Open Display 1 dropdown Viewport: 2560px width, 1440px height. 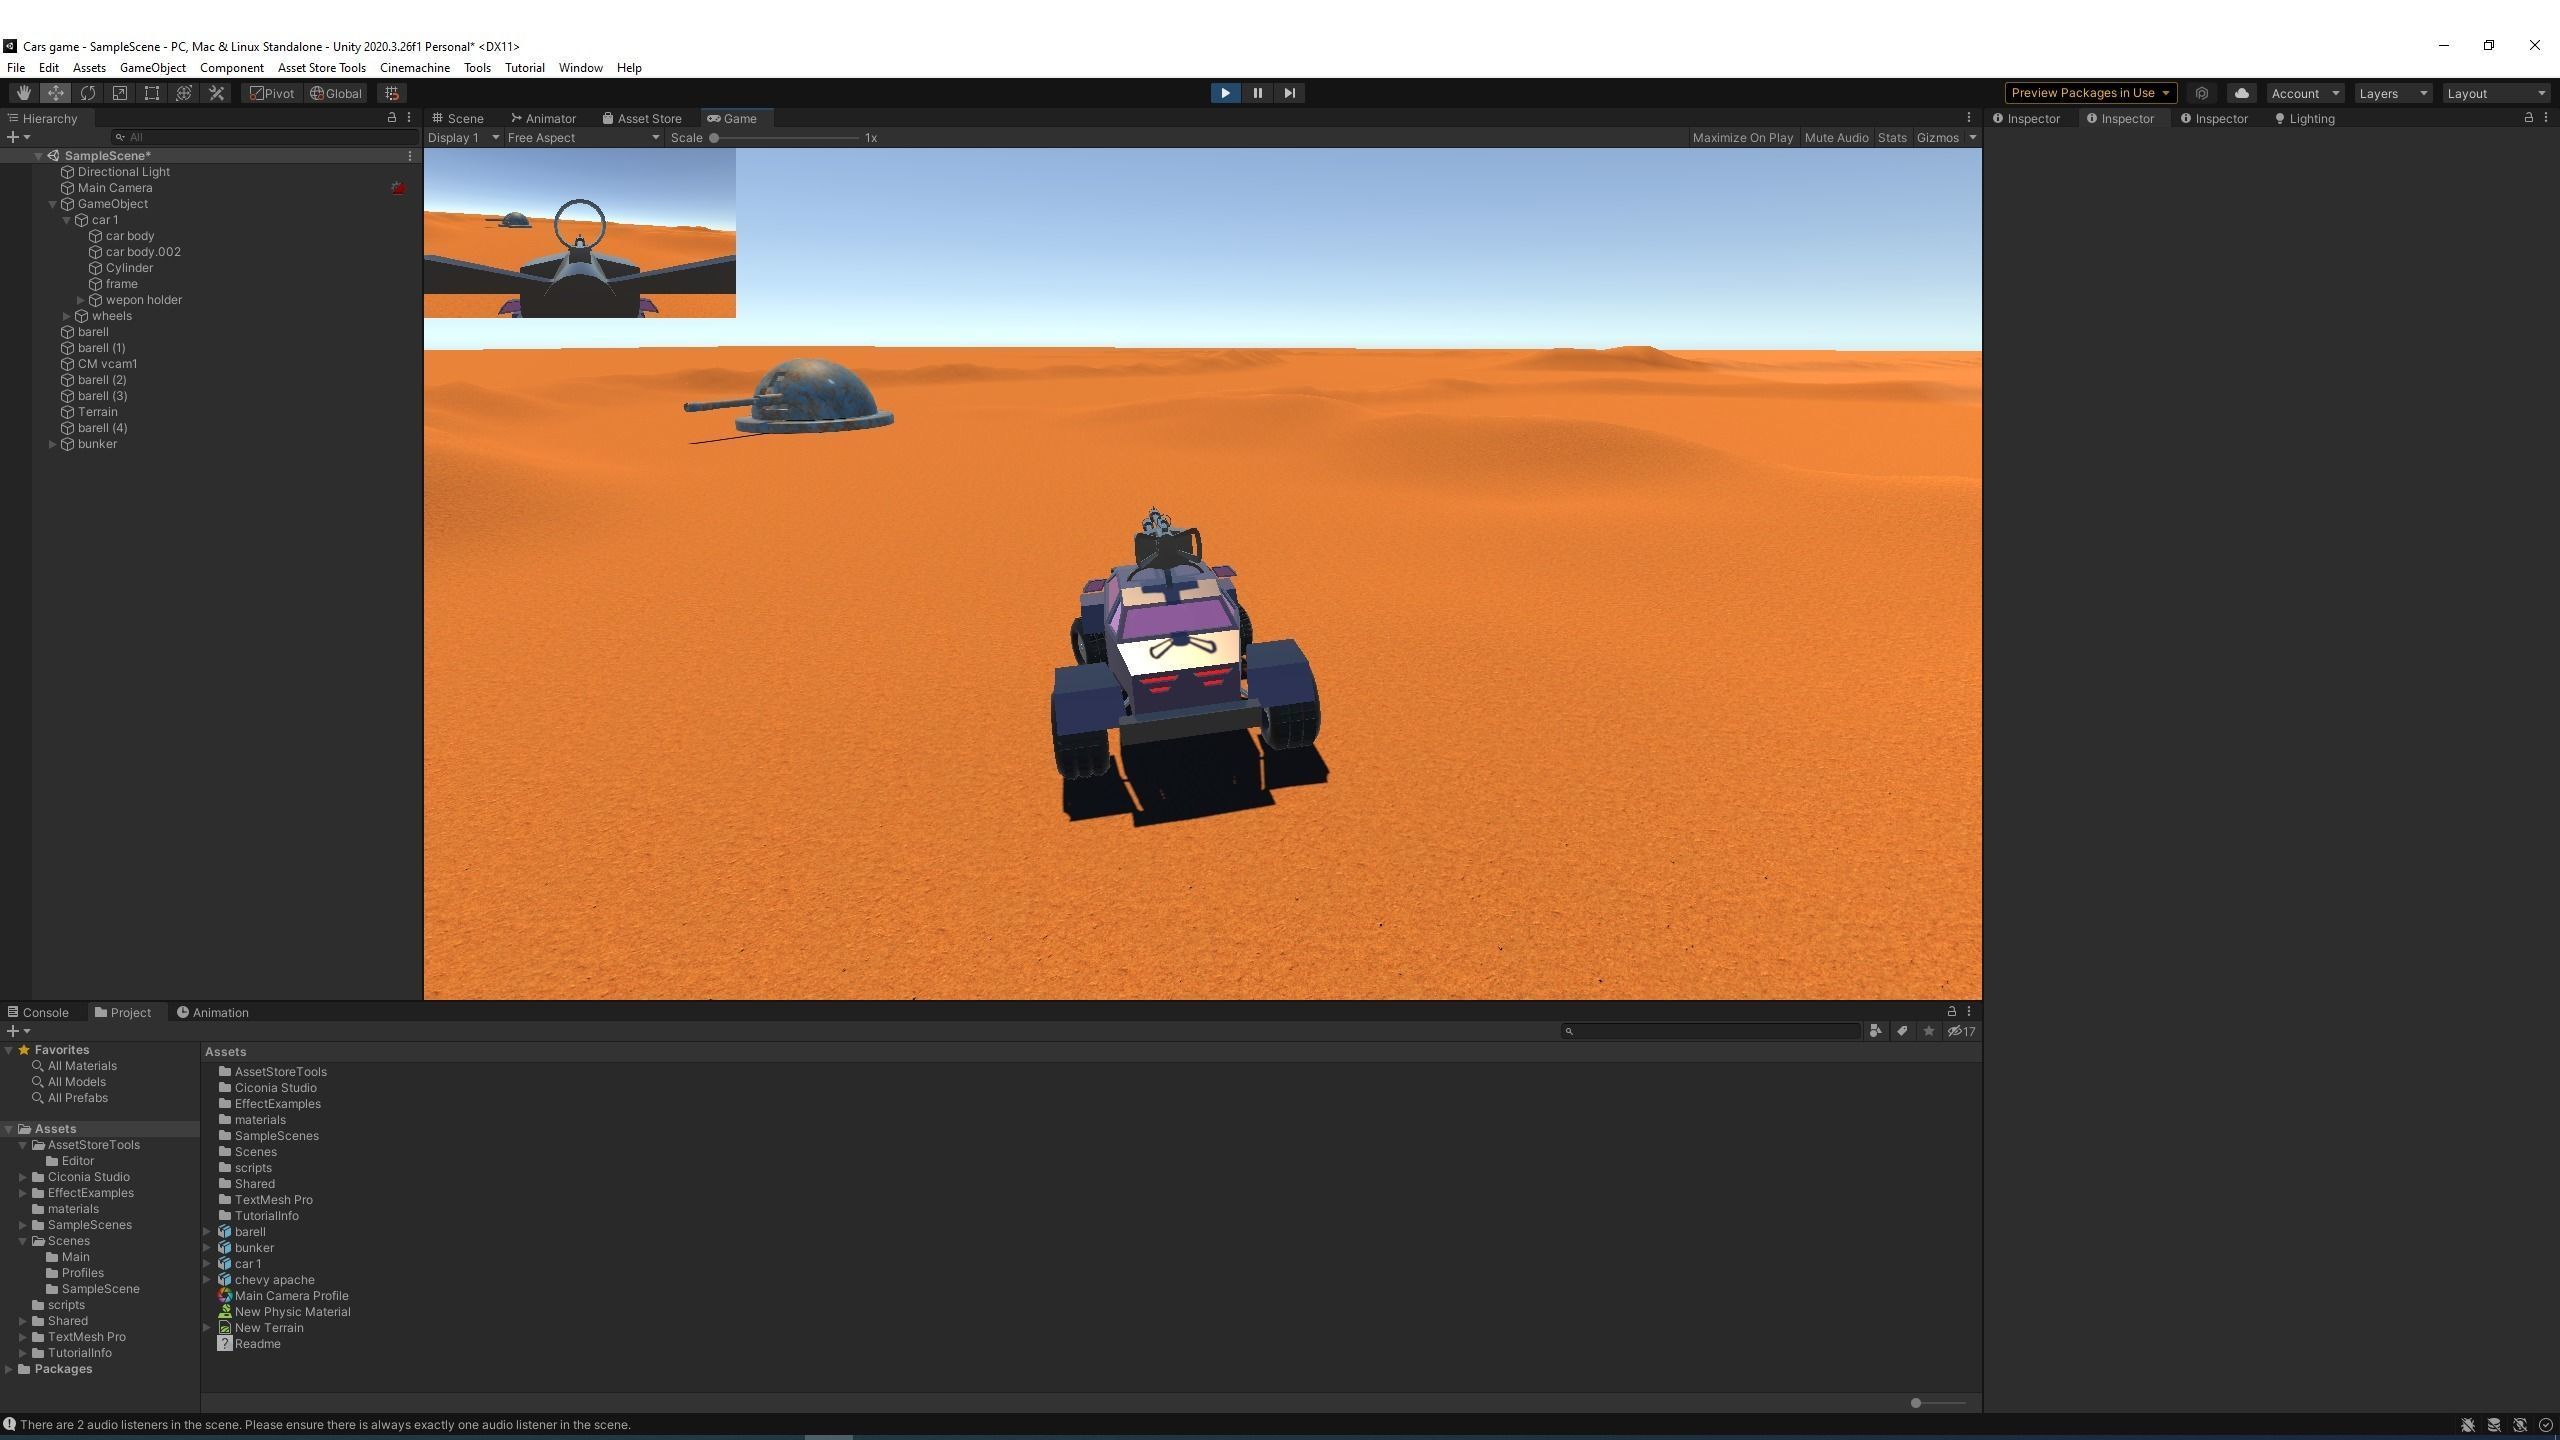[x=463, y=138]
